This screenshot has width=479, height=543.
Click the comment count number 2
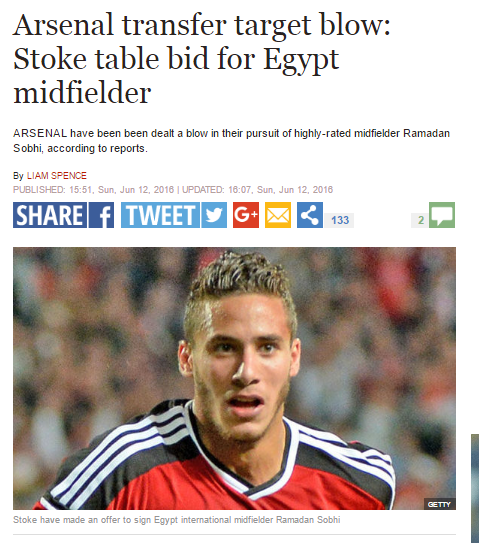coord(420,220)
